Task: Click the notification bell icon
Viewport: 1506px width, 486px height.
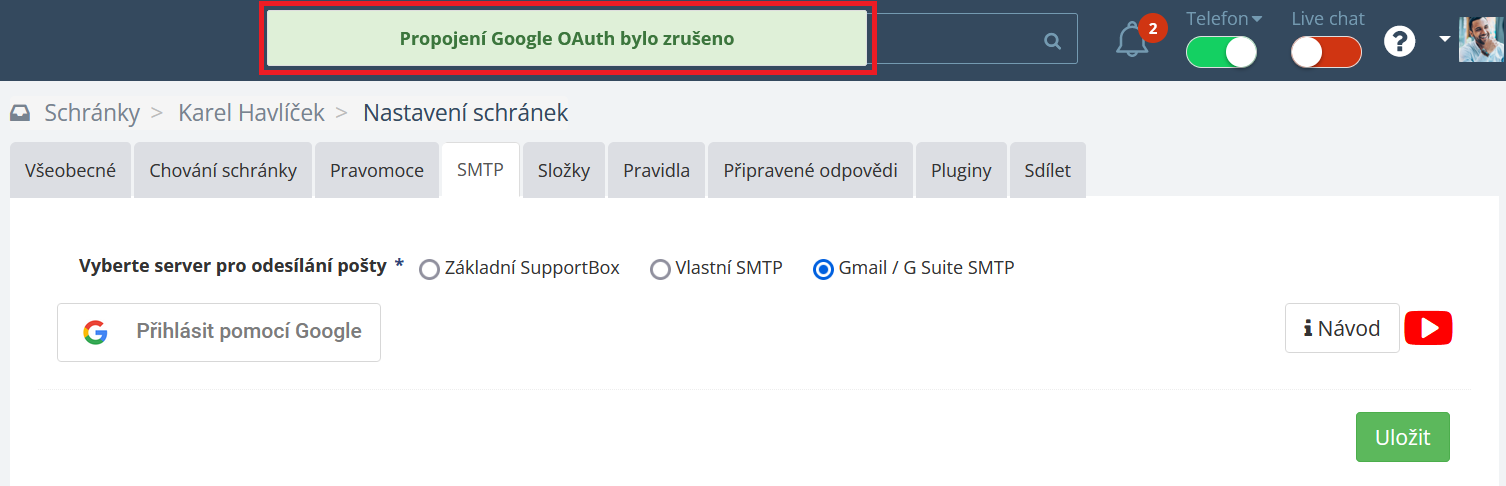Action: (1132, 40)
